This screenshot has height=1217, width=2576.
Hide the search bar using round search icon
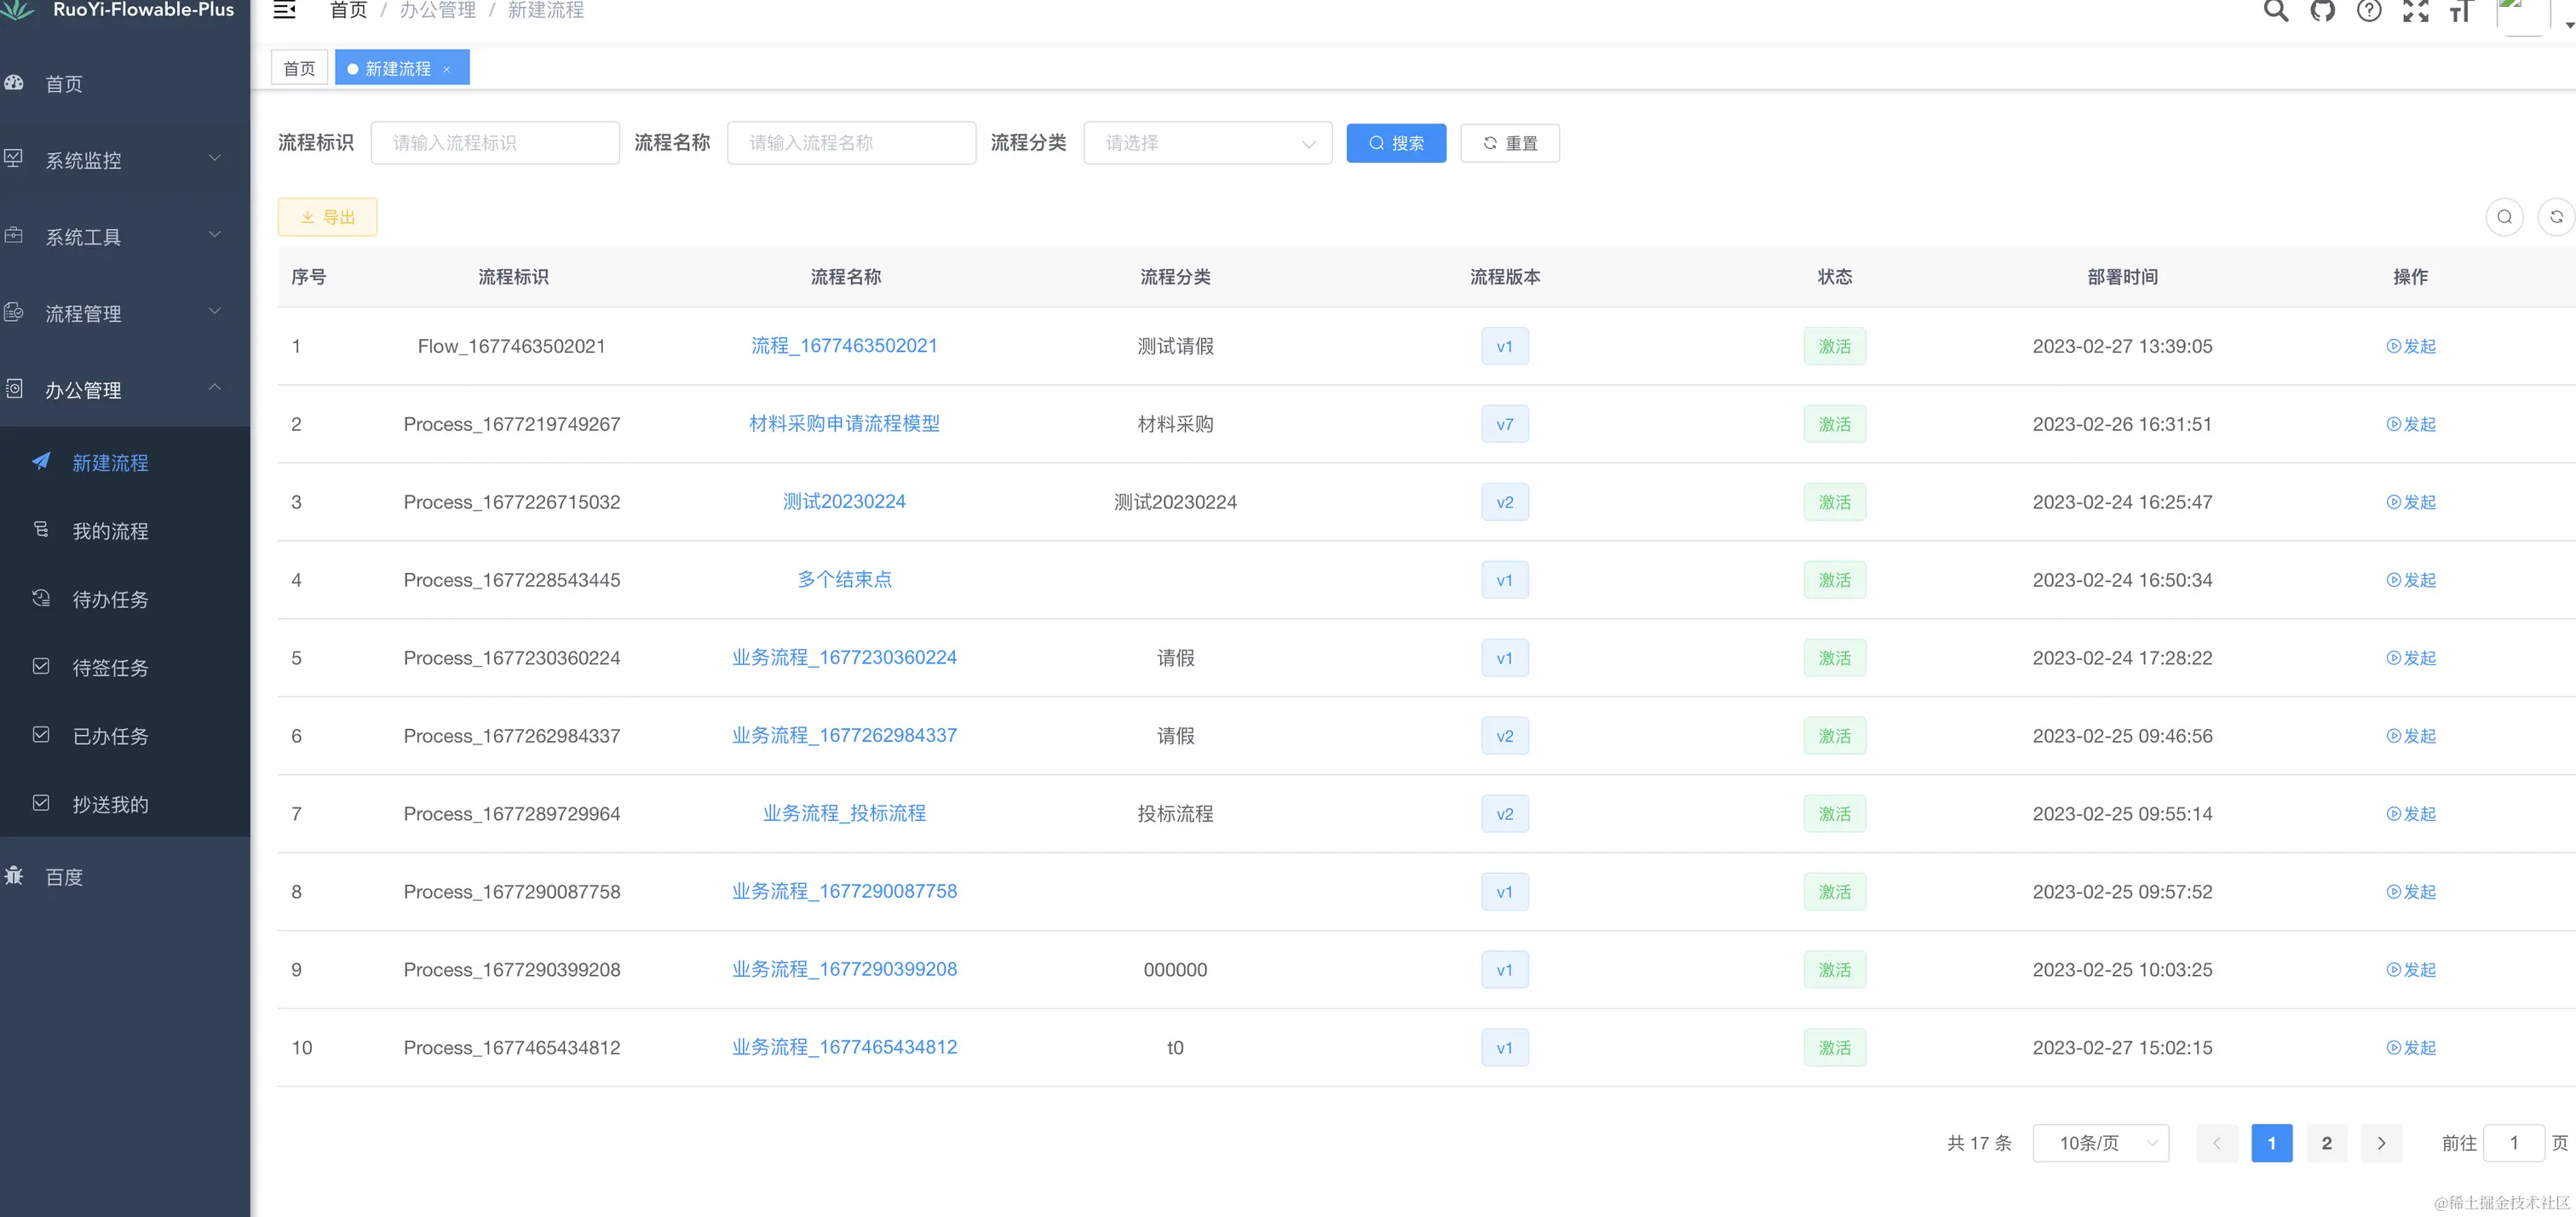pos(2504,217)
